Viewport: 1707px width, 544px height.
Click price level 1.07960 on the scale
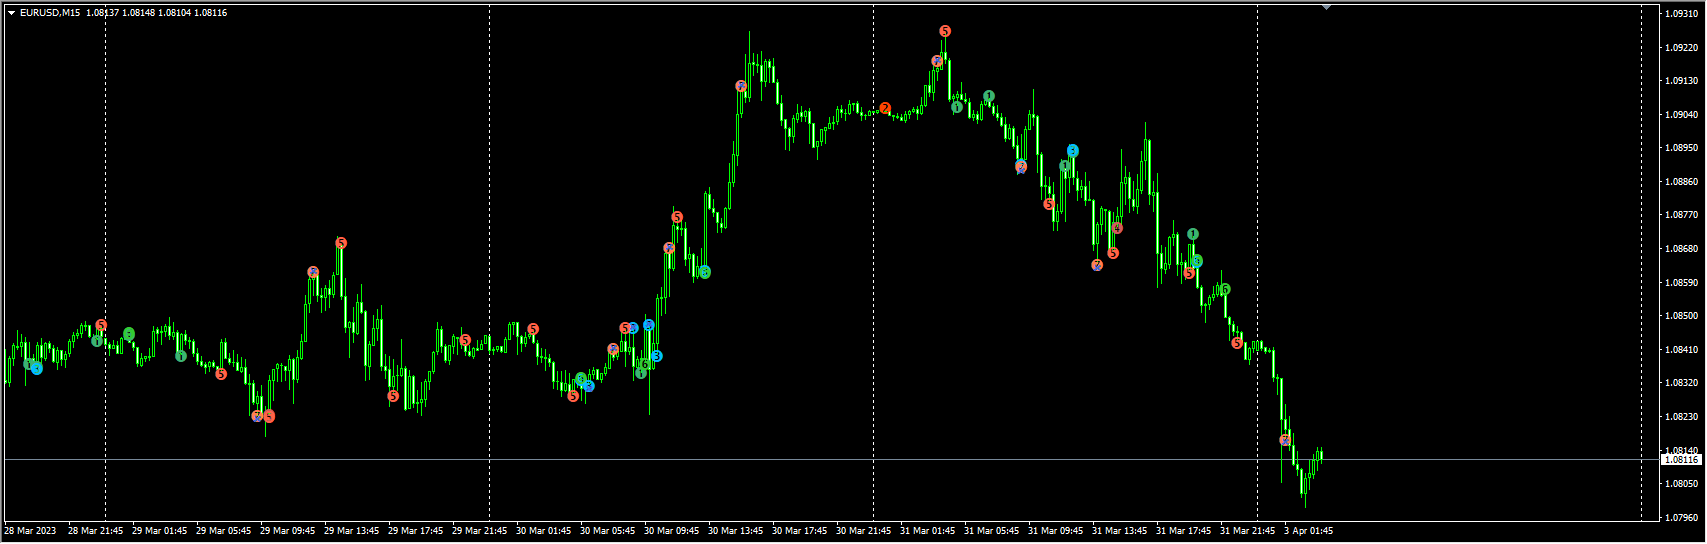pyautogui.click(x=1682, y=518)
